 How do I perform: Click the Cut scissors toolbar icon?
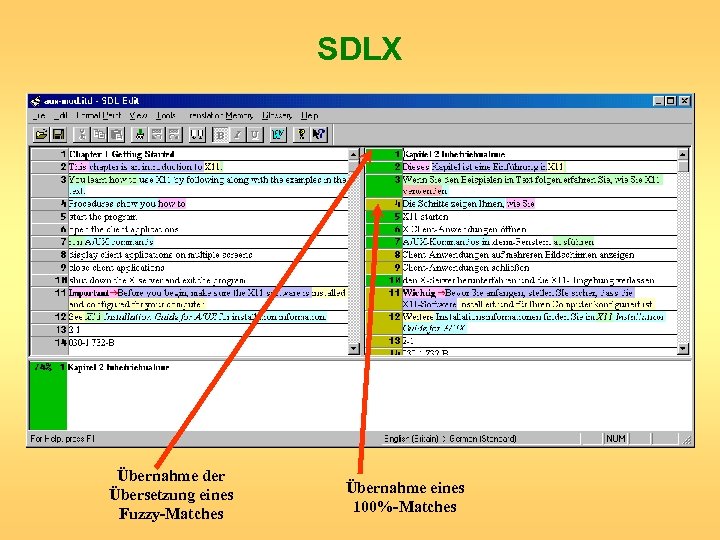[x=82, y=134]
